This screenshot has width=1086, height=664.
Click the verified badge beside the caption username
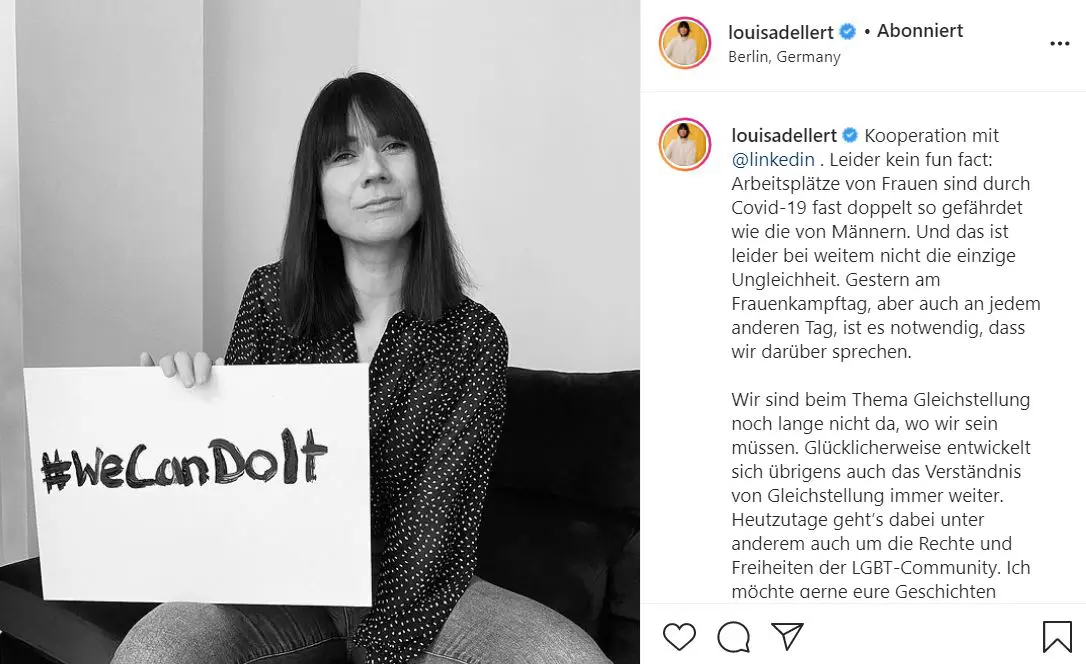[x=850, y=136]
